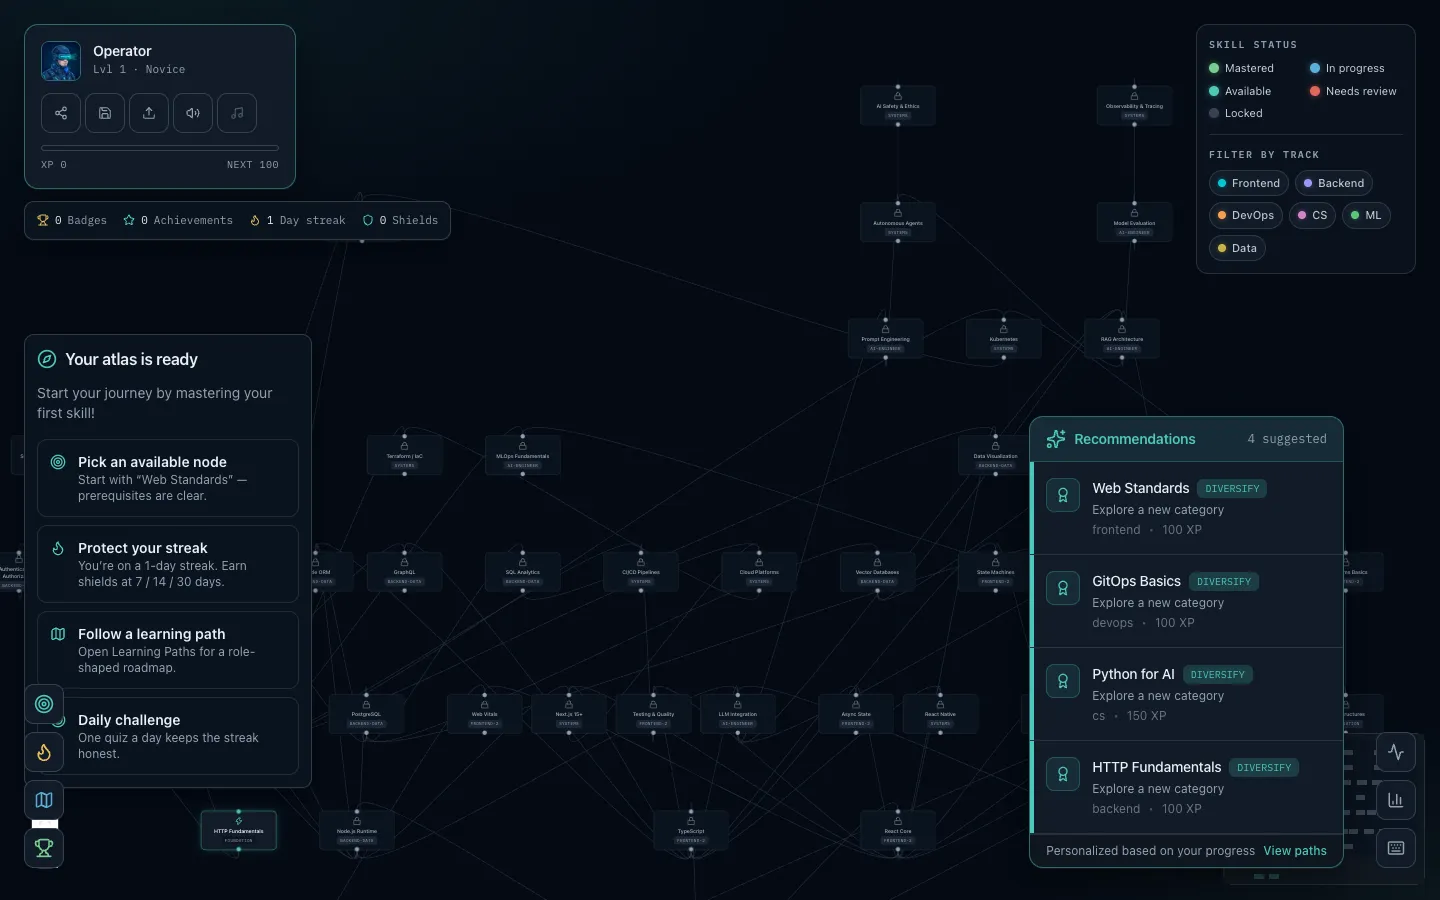
Task: Click the 'Needs review' legend entry
Action: click(x=1353, y=91)
